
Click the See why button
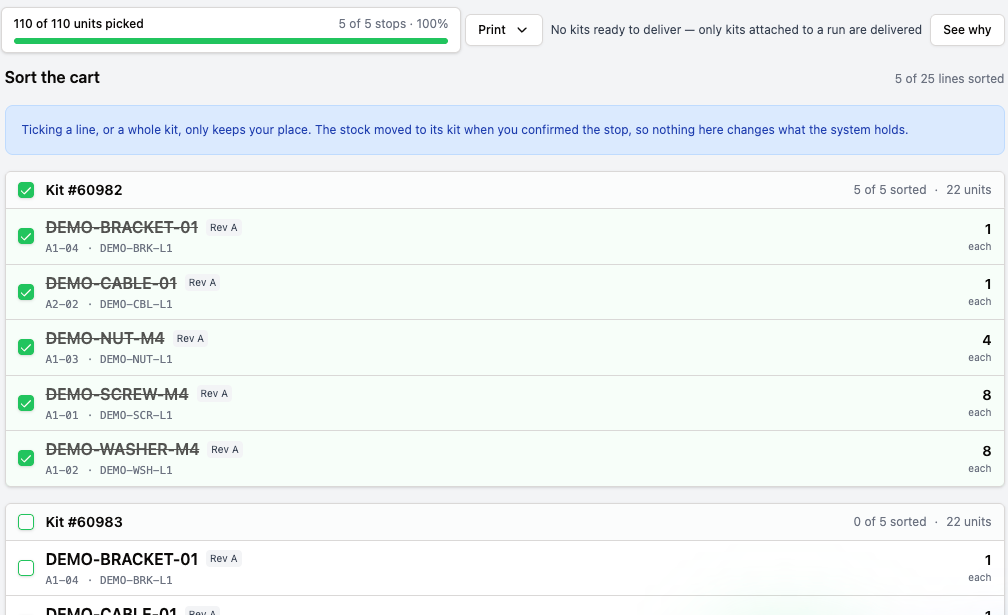click(x=966, y=30)
